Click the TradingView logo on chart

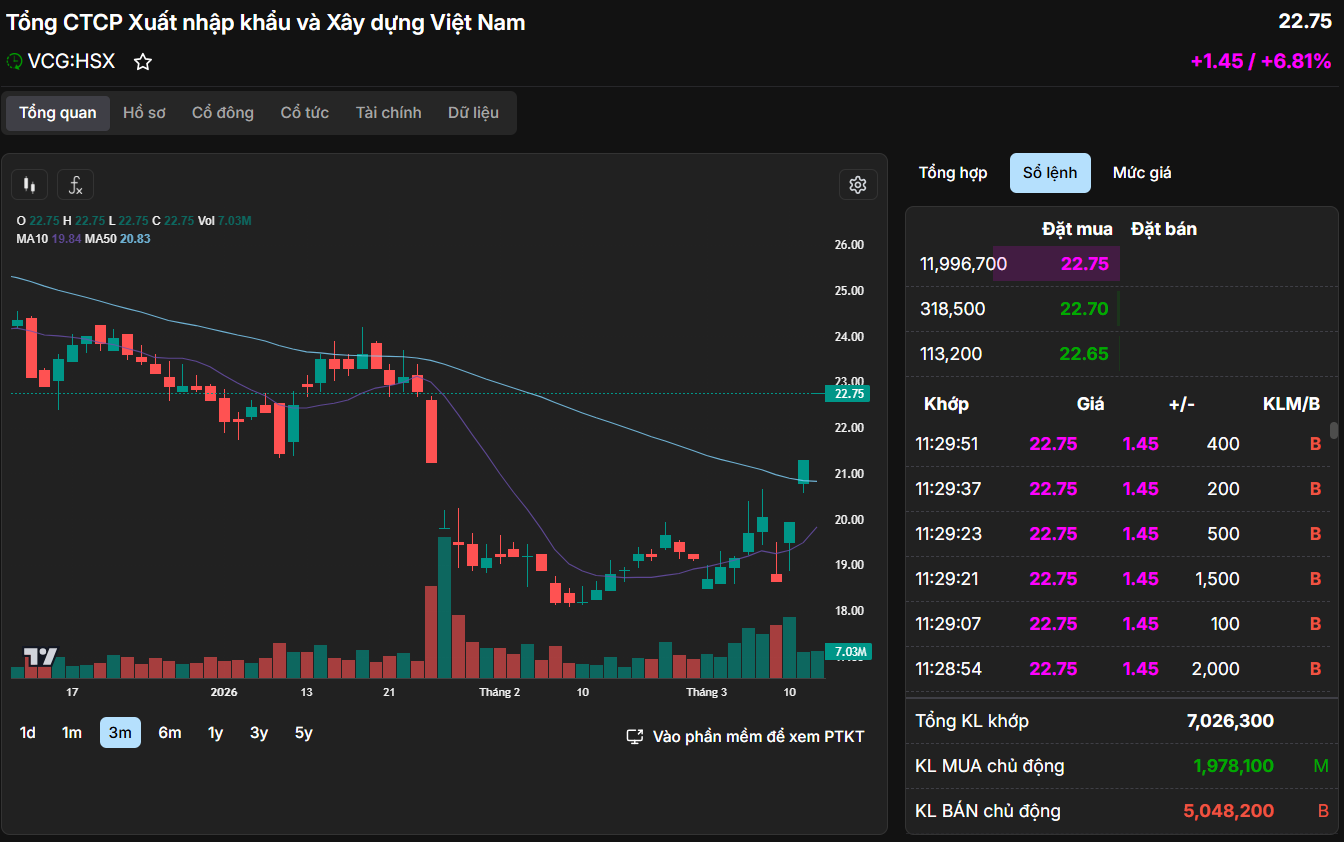click(41, 657)
